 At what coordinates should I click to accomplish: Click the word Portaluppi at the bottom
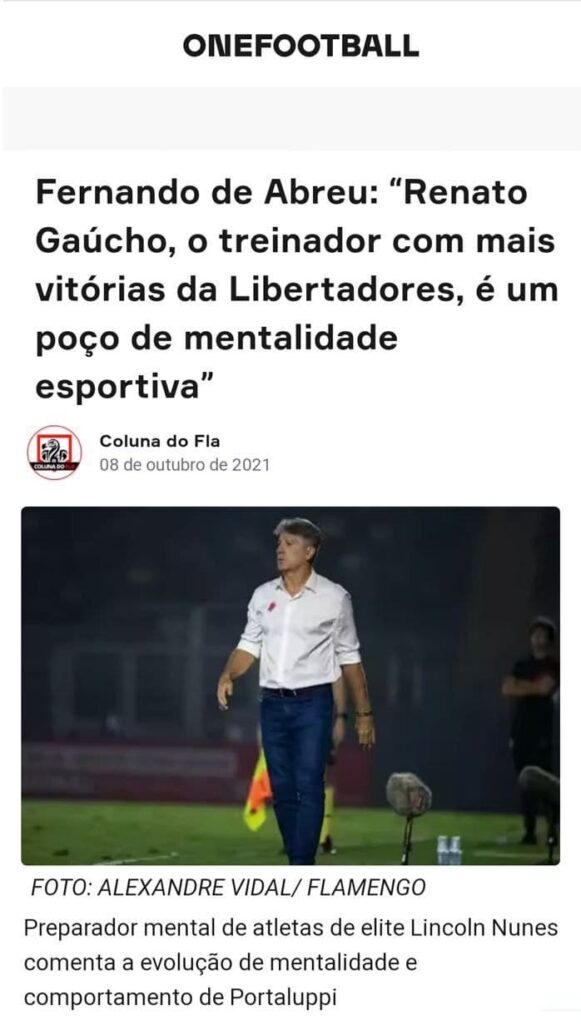pyautogui.click(x=283, y=999)
